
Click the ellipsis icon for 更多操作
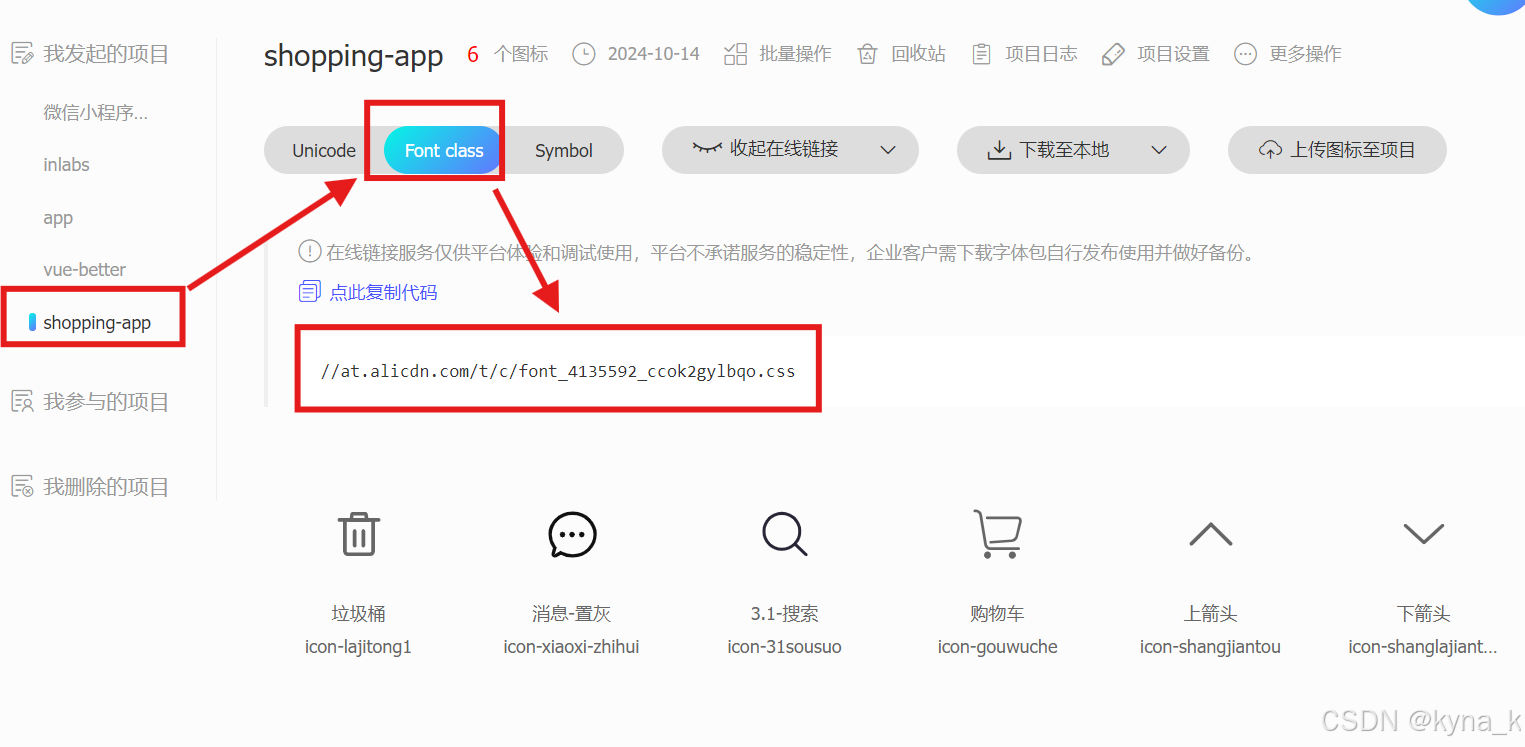(x=1245, y=54)
